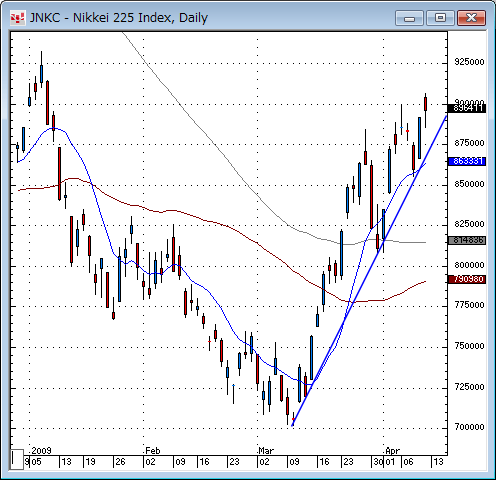Viewport: 496px width, 480px height.
Task: Minimize the JNKC chart window
Action: point(409,18)
